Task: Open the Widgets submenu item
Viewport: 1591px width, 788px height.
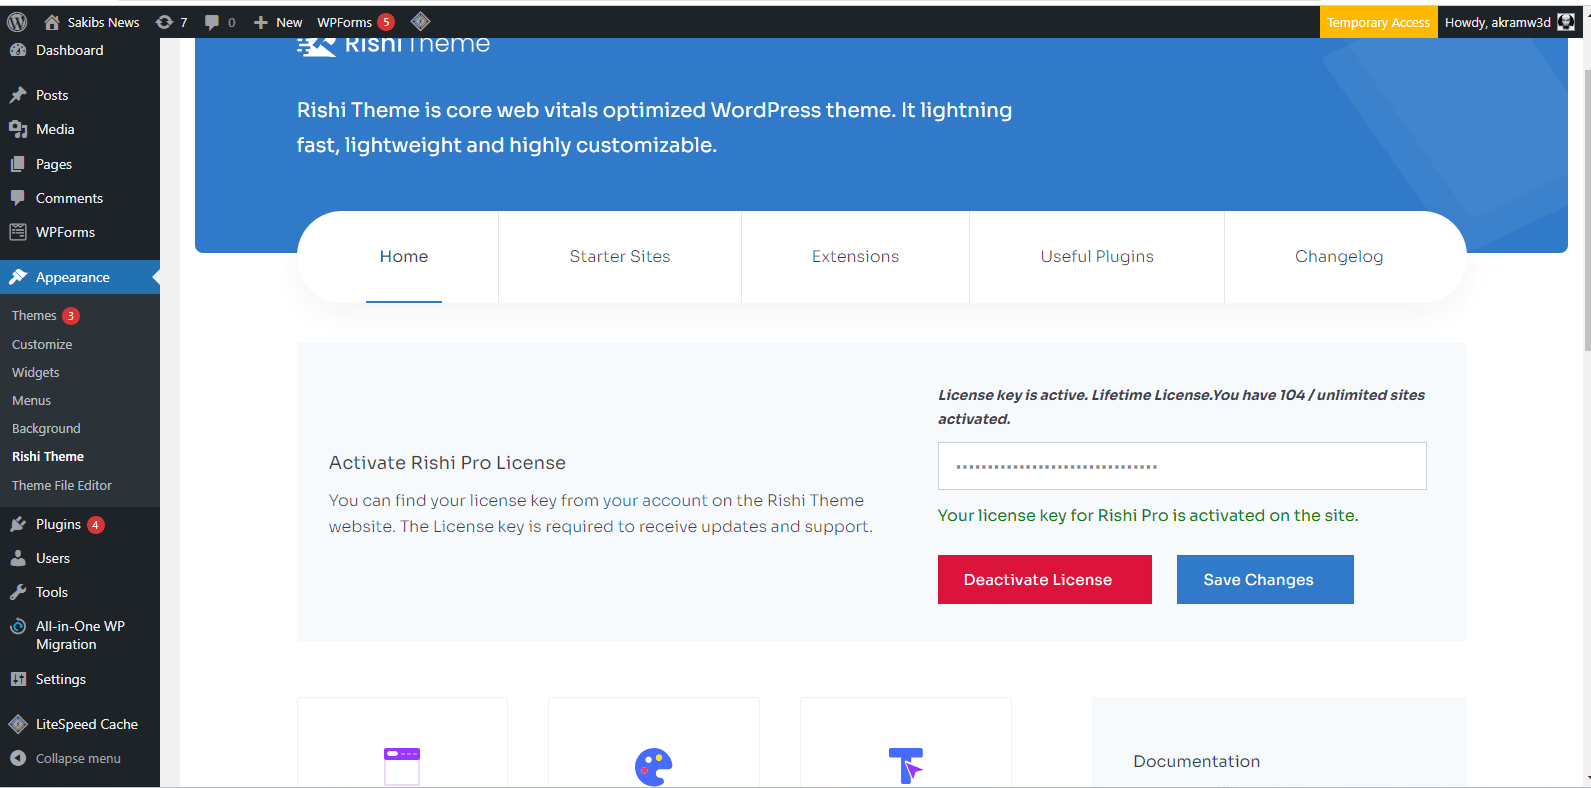Action: point(36,372)
